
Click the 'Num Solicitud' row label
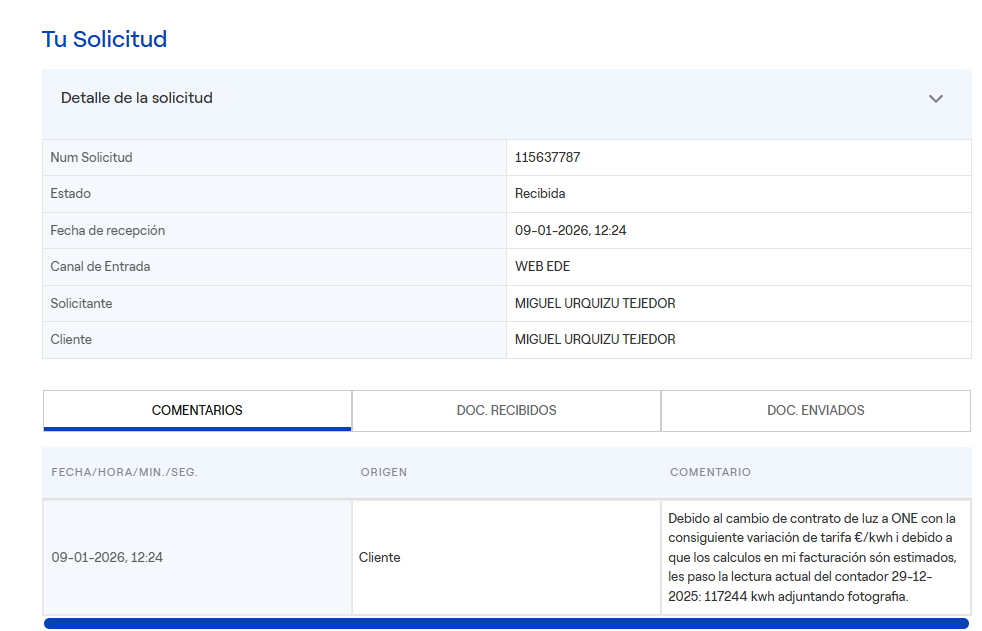(x=91, y=157)
